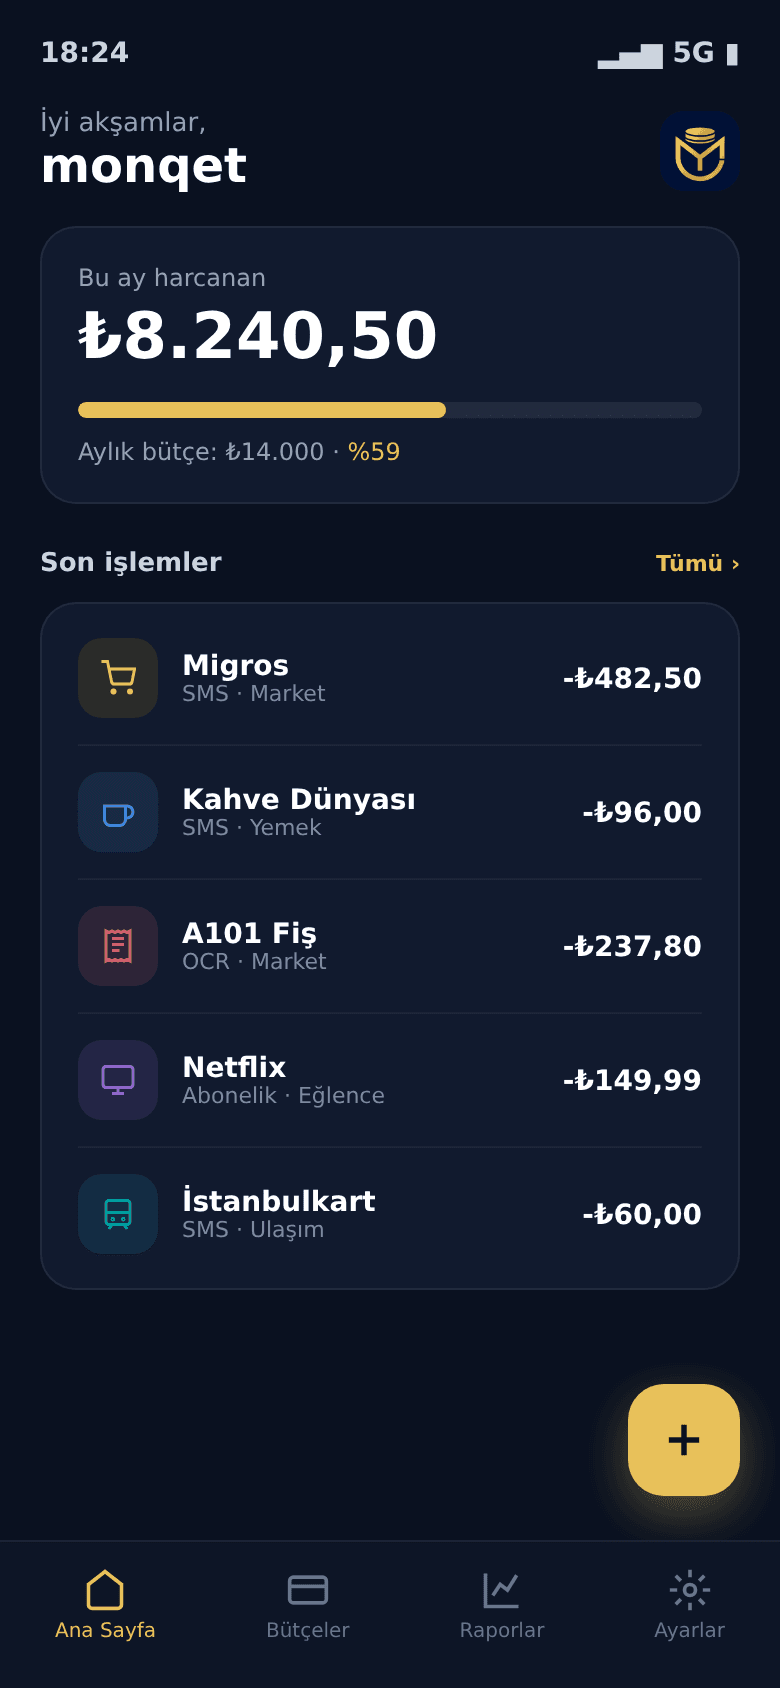Tap the Kahve Dünyası coffee cup icon

(x=118, y=812)
